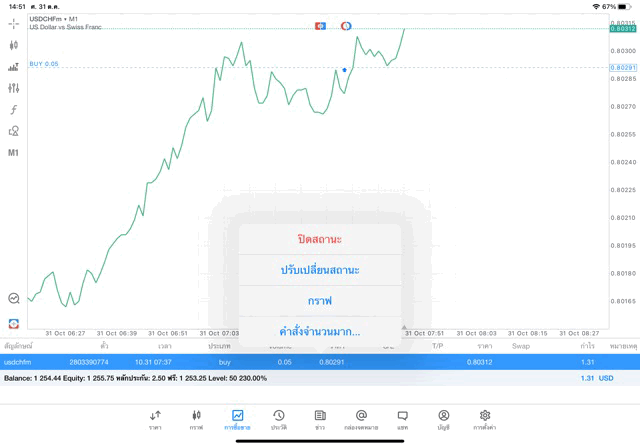
Task: Select the crosshair tool in chart sidebar
Action: (13, 22)
